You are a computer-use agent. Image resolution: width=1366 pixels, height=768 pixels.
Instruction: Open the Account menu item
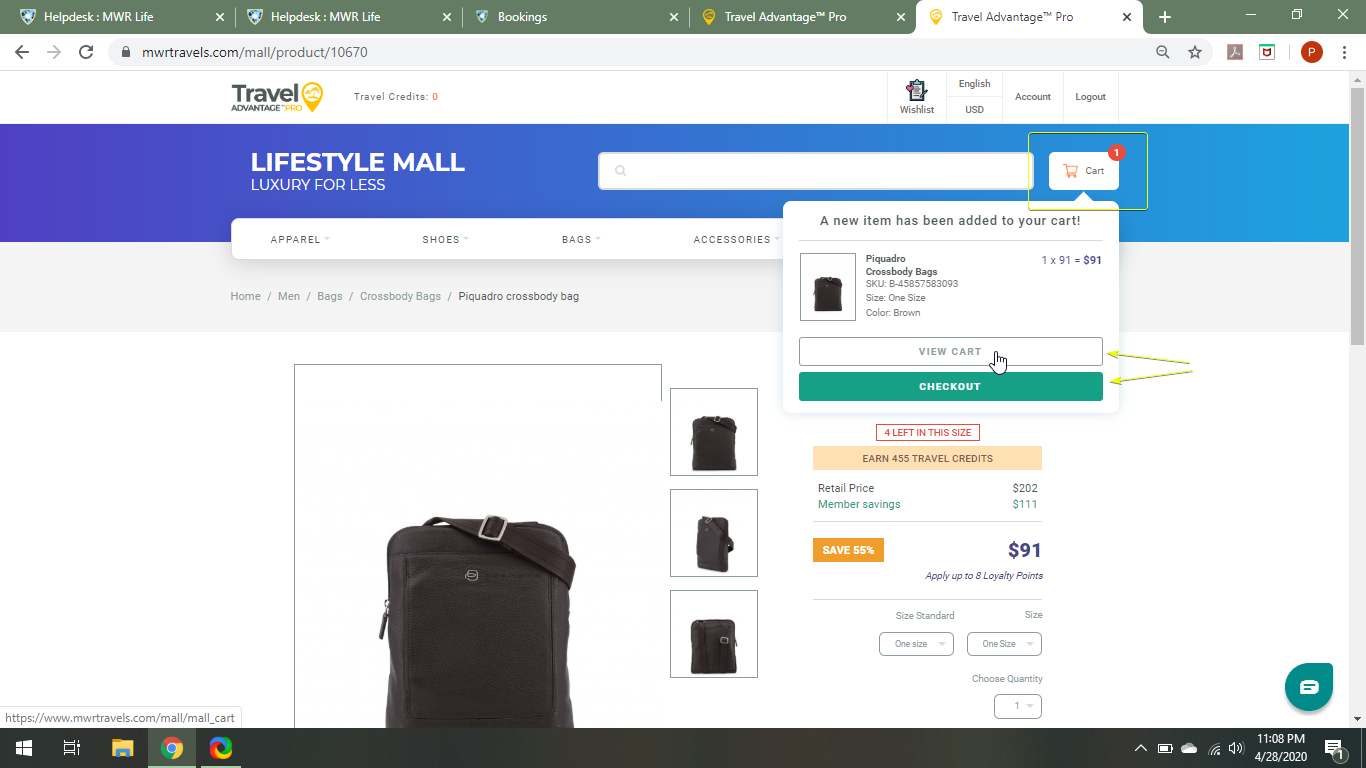click(1033, 97)
